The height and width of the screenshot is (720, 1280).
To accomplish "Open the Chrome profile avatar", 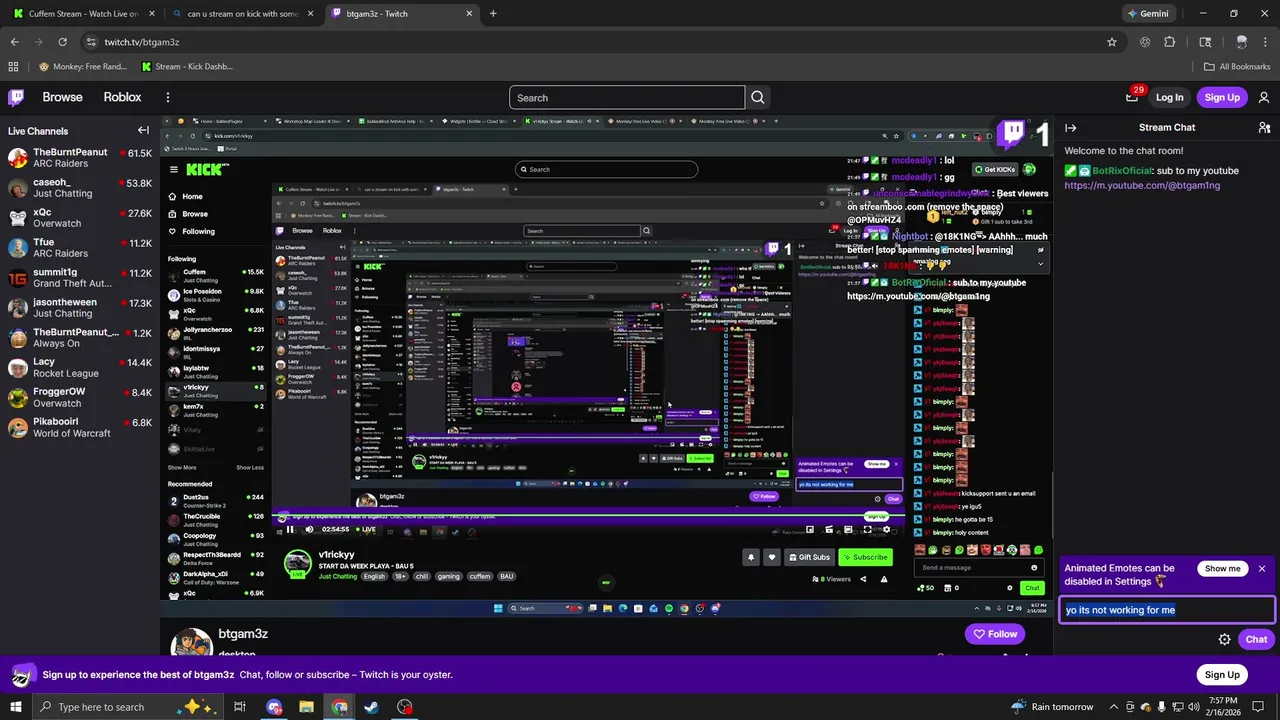I will click(x=1241, y=42).
